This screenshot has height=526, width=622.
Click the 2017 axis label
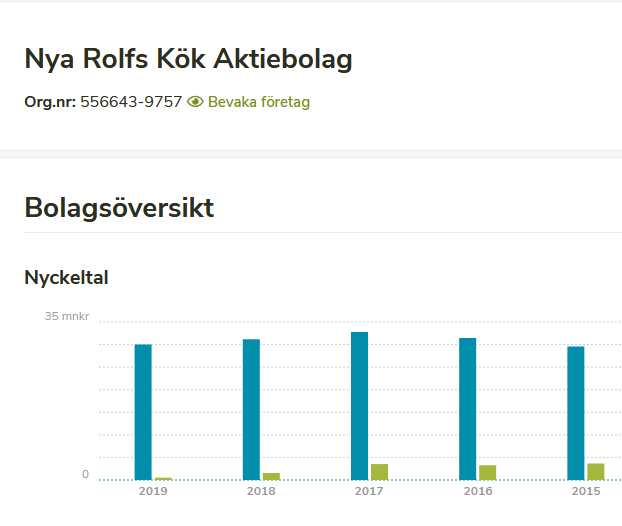tap(369, 491)
